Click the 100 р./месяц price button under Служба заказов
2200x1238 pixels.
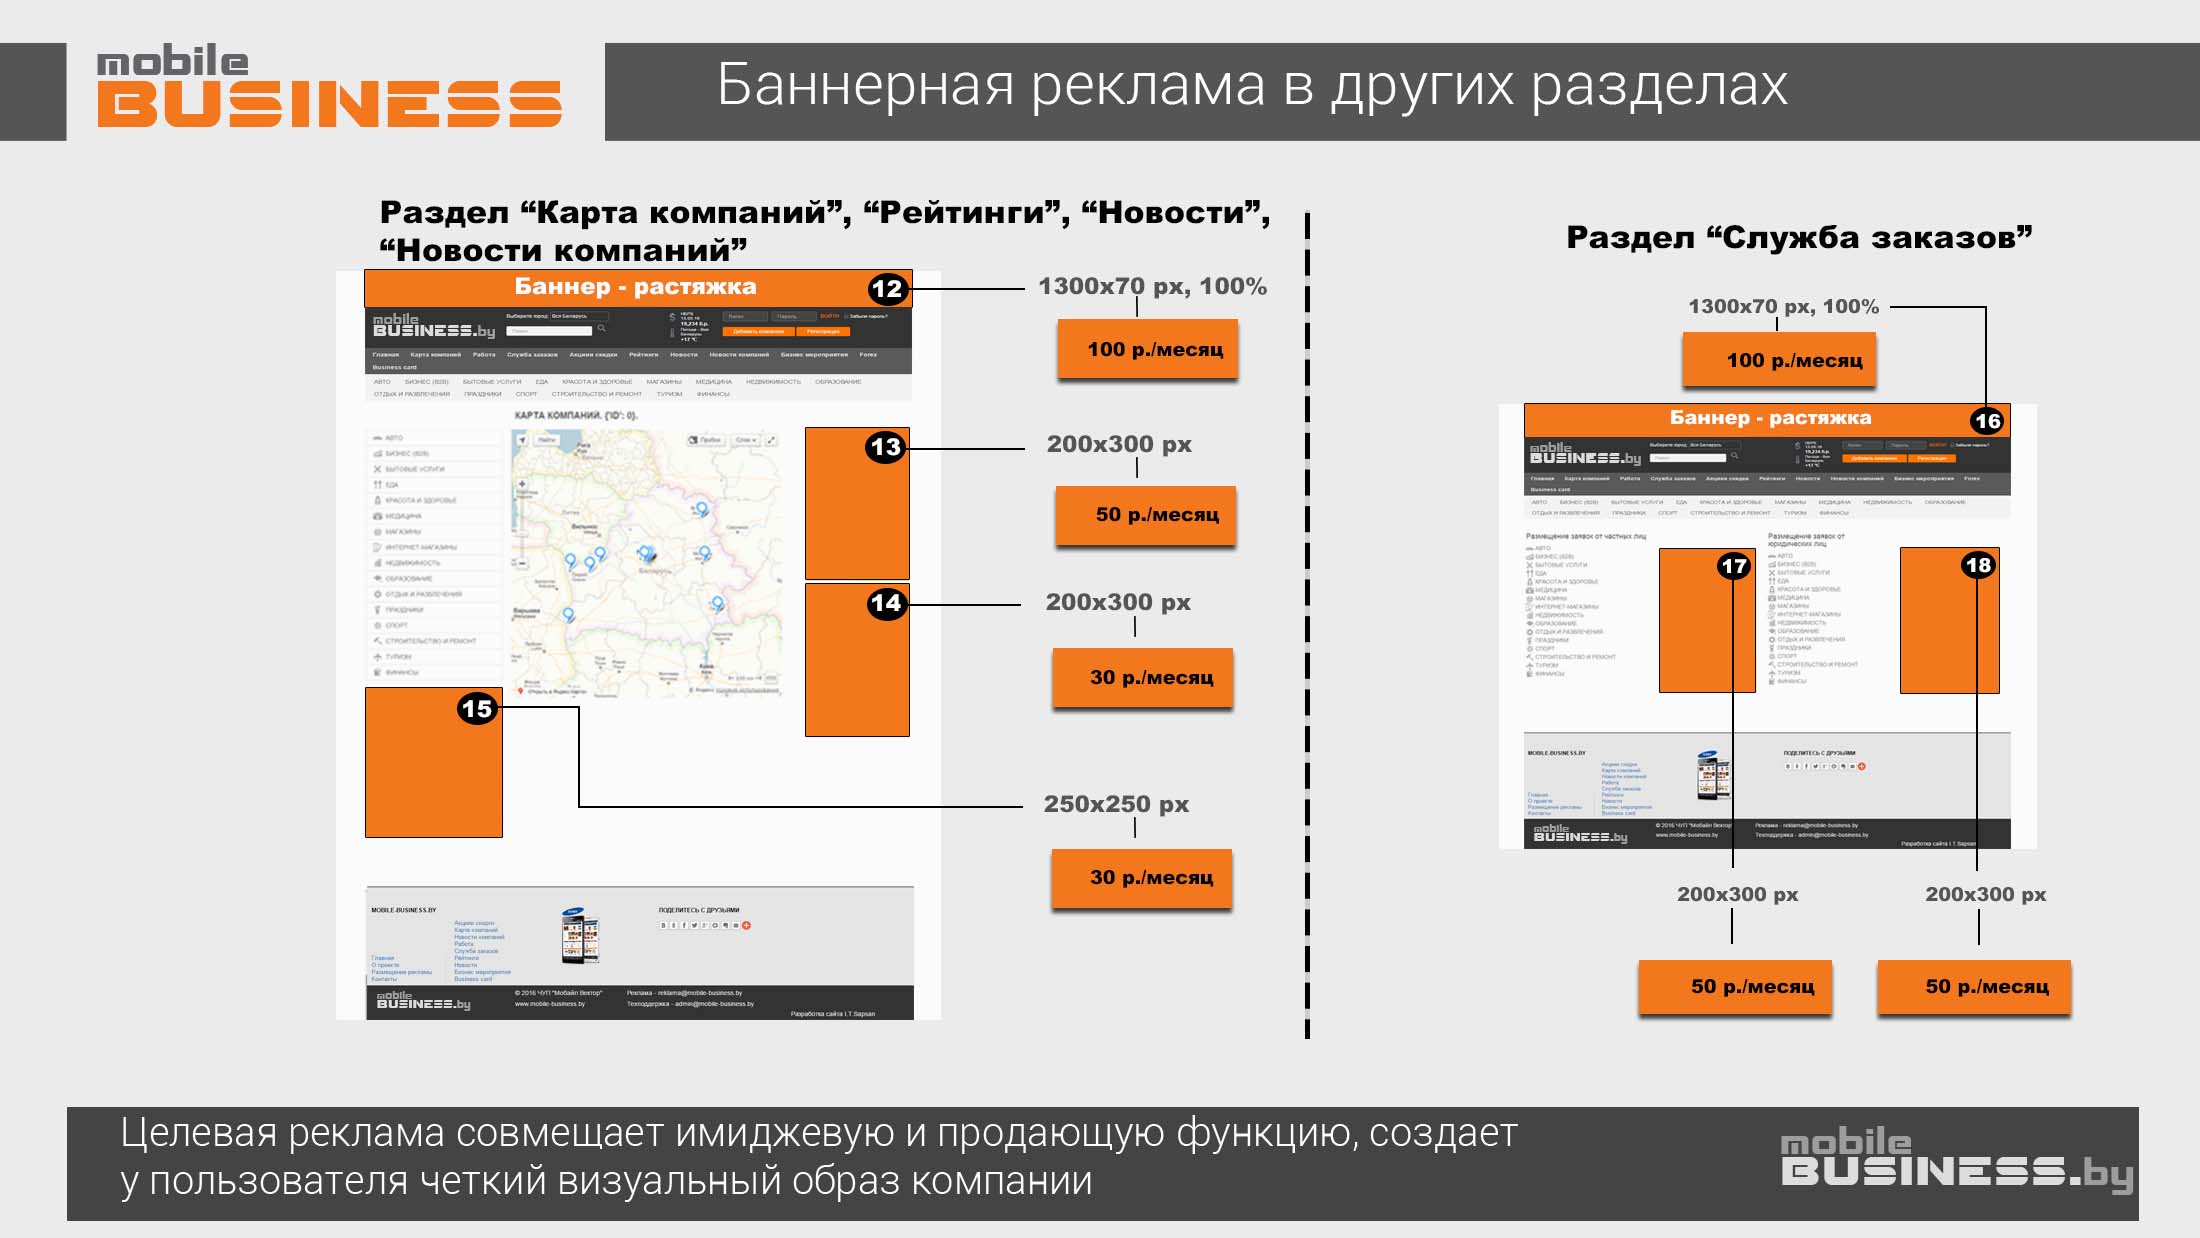[x=1779, y=361]
